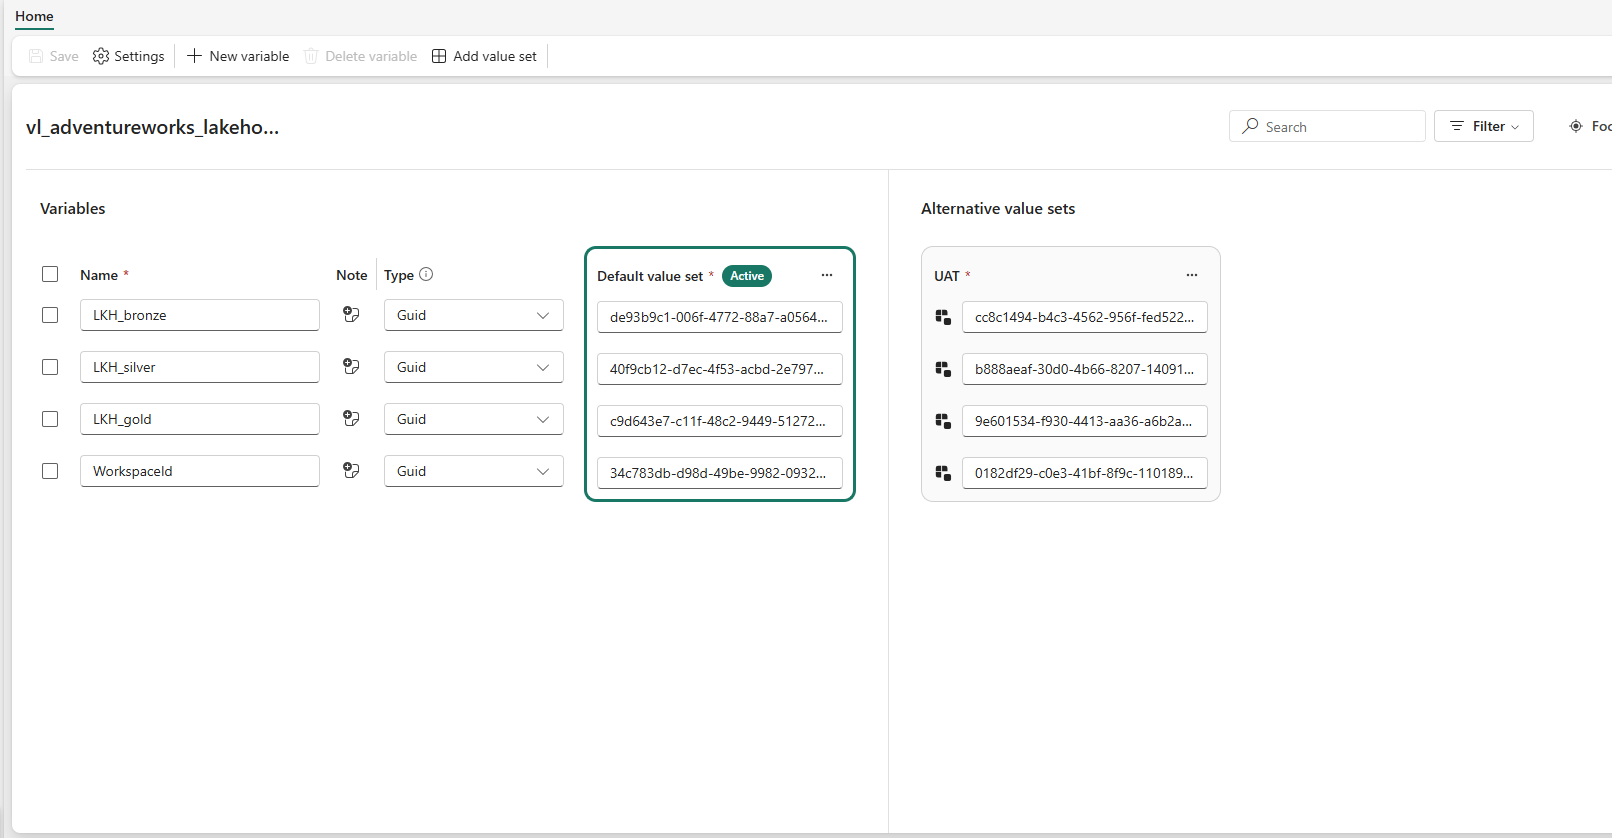Click the New variable plus icon
The width and height of the screenshot is (1612, 838).
coord(195,56)
